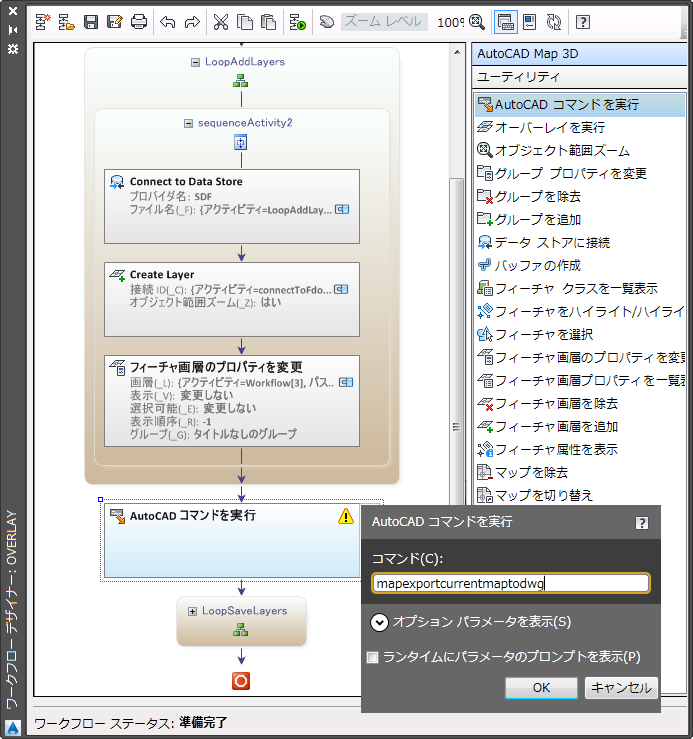
Task: Click LoopSaveLayers green loop icon
Action: pyautogui.click(x=241, y=630)
